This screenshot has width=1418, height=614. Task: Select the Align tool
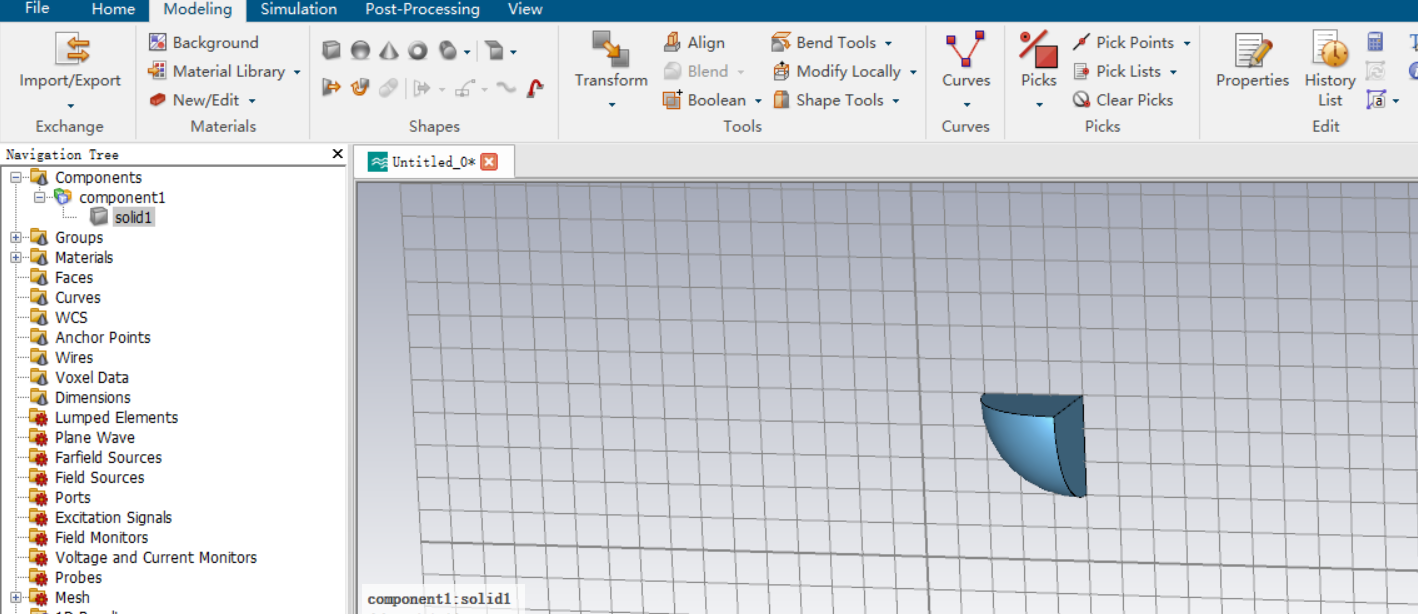694,42
